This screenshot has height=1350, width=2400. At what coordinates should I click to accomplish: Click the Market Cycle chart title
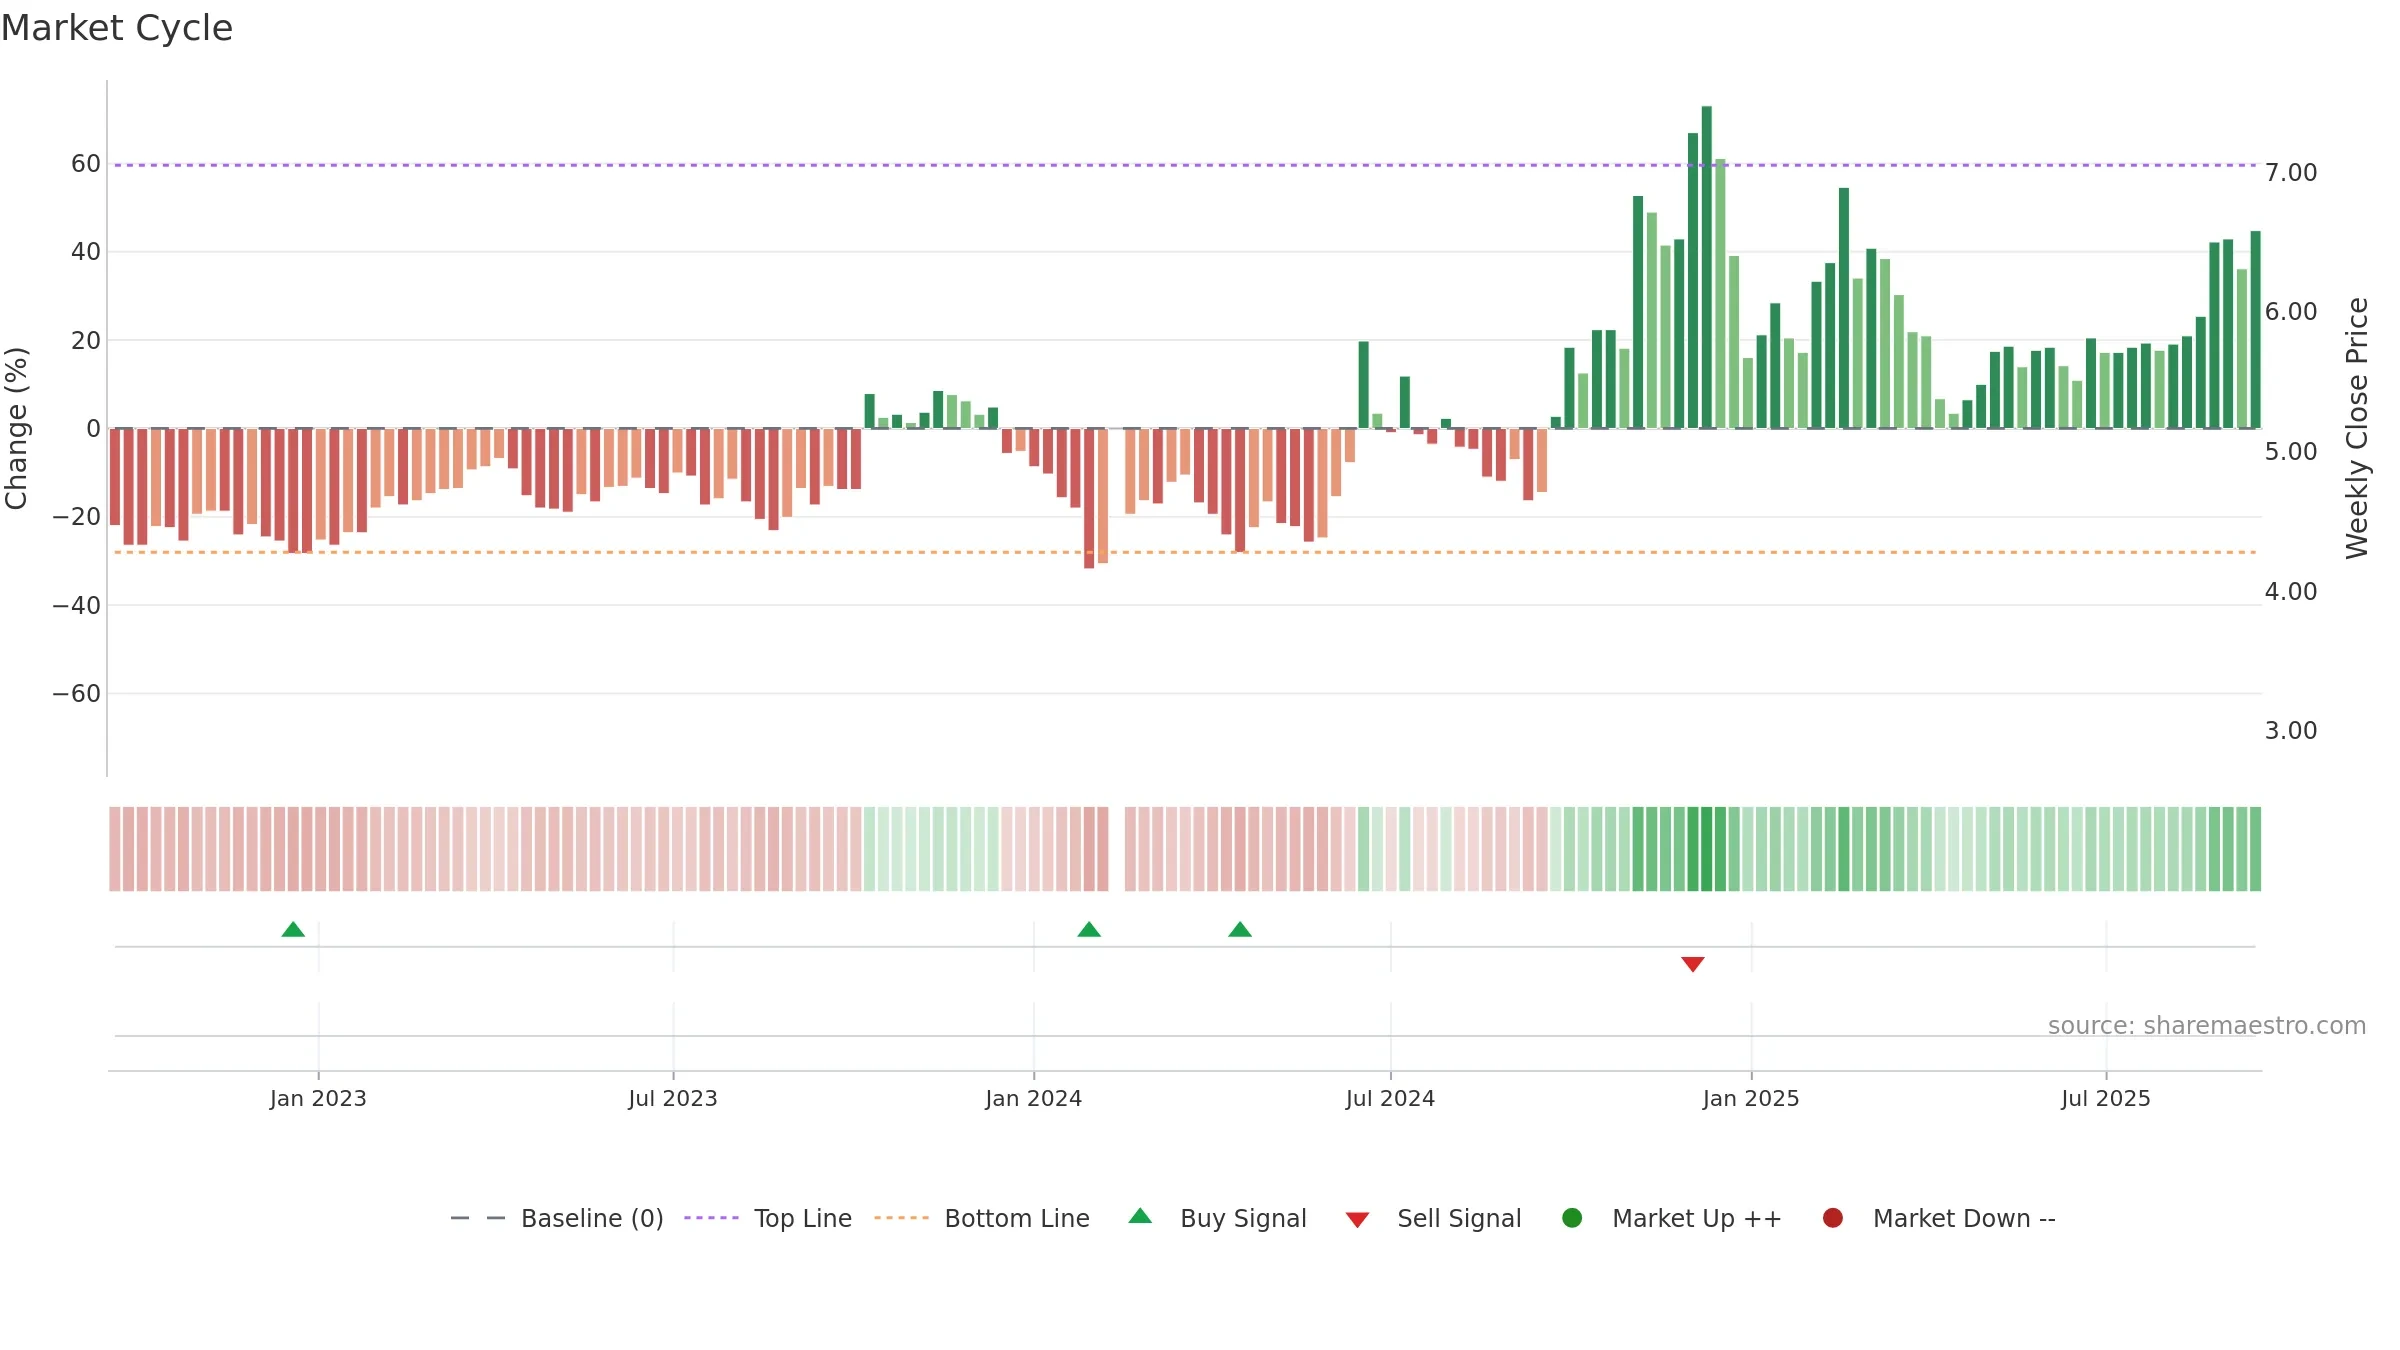point(117,28)
